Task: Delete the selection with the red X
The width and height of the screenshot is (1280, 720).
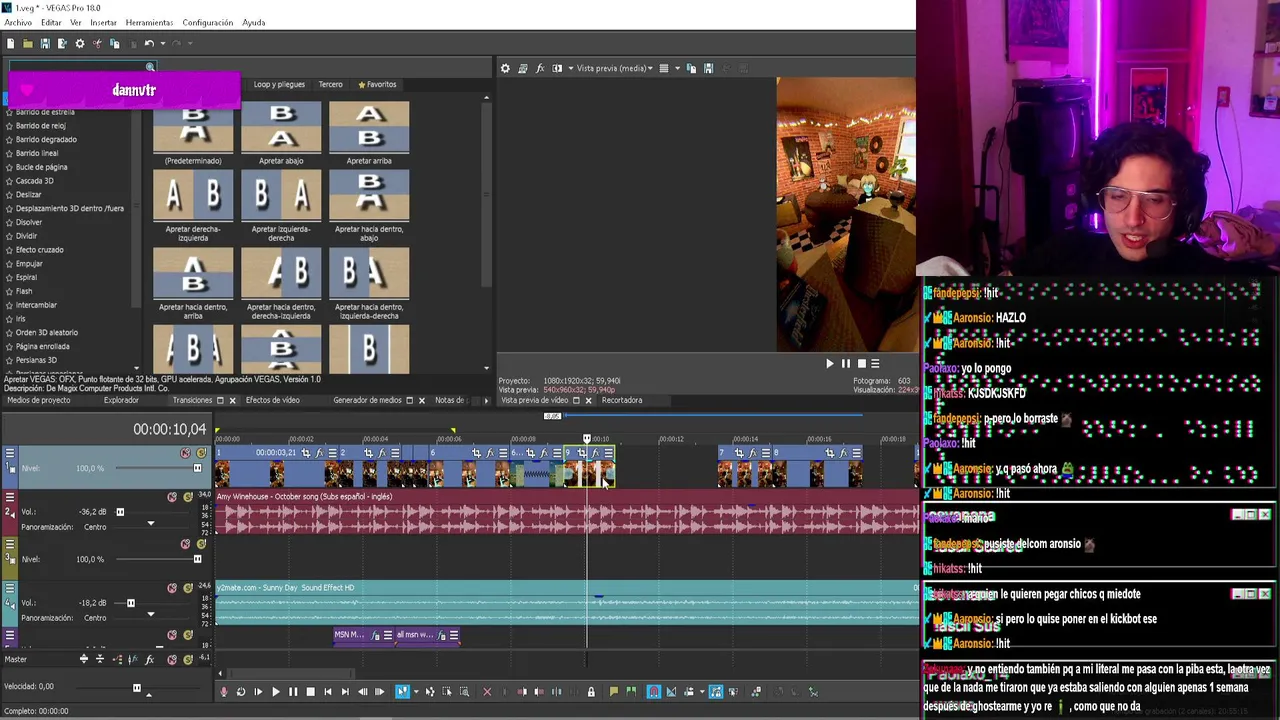Action: coord(486,691)
